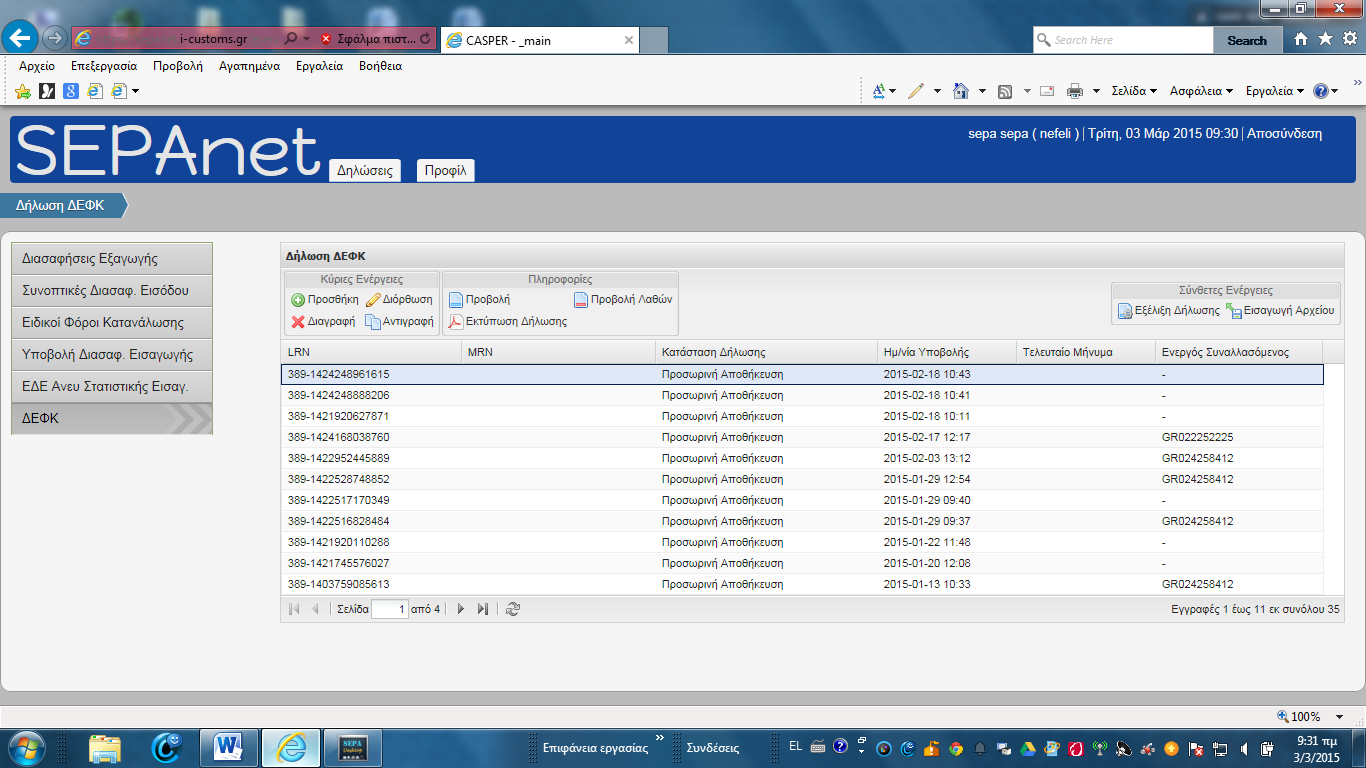Sort by Κατάσταση Δήλωσης column header

click(766, 352)
